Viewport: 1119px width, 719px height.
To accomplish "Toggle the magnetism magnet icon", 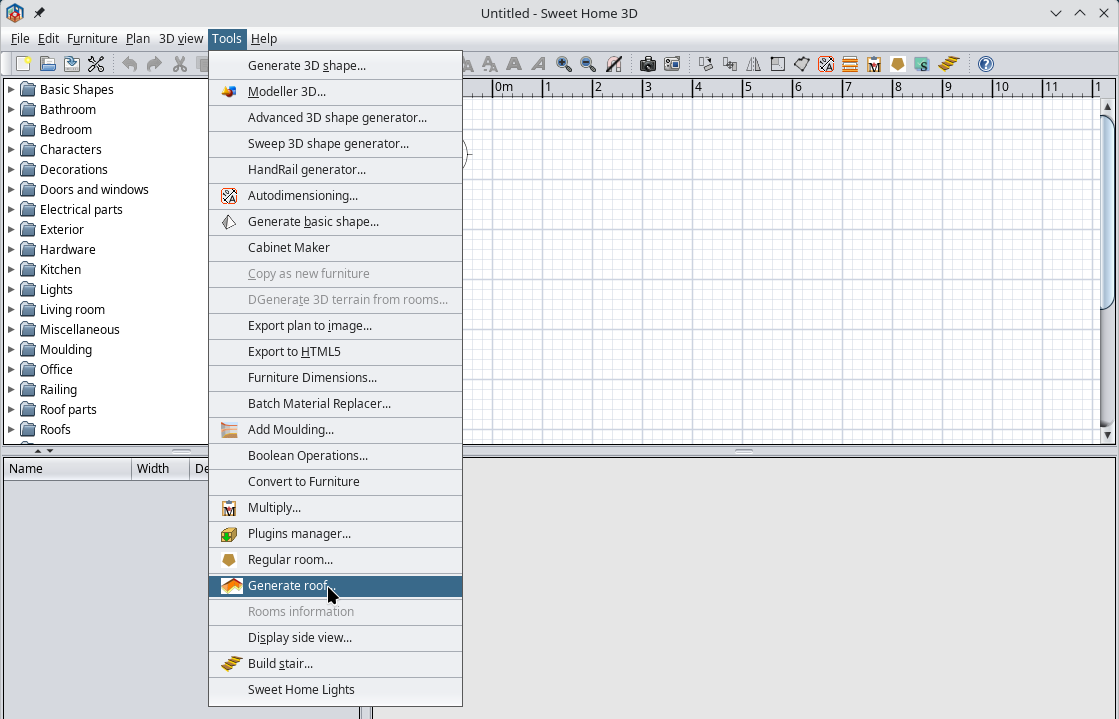I will point(614,64).
